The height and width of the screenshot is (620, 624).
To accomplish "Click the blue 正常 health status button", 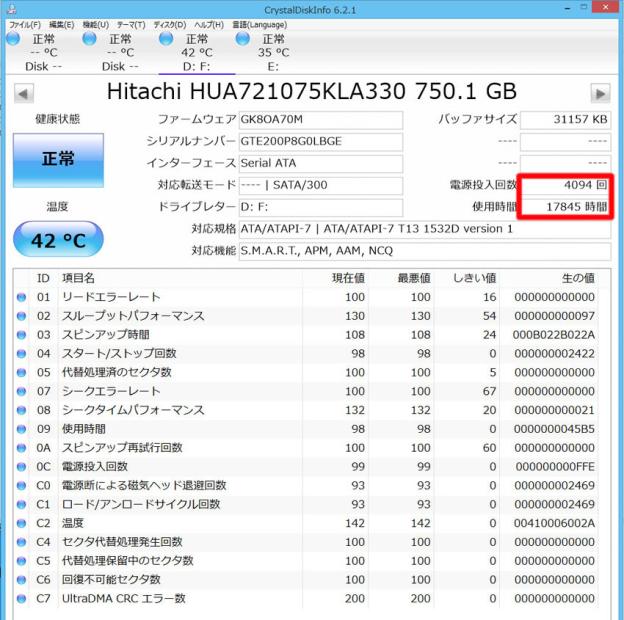I will tap(58, 160).
